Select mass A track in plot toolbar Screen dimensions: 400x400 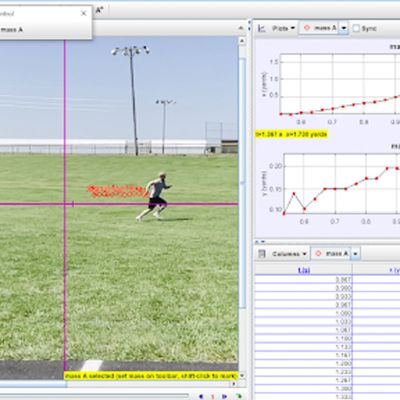pyautogui.click(x=319, y=28)
